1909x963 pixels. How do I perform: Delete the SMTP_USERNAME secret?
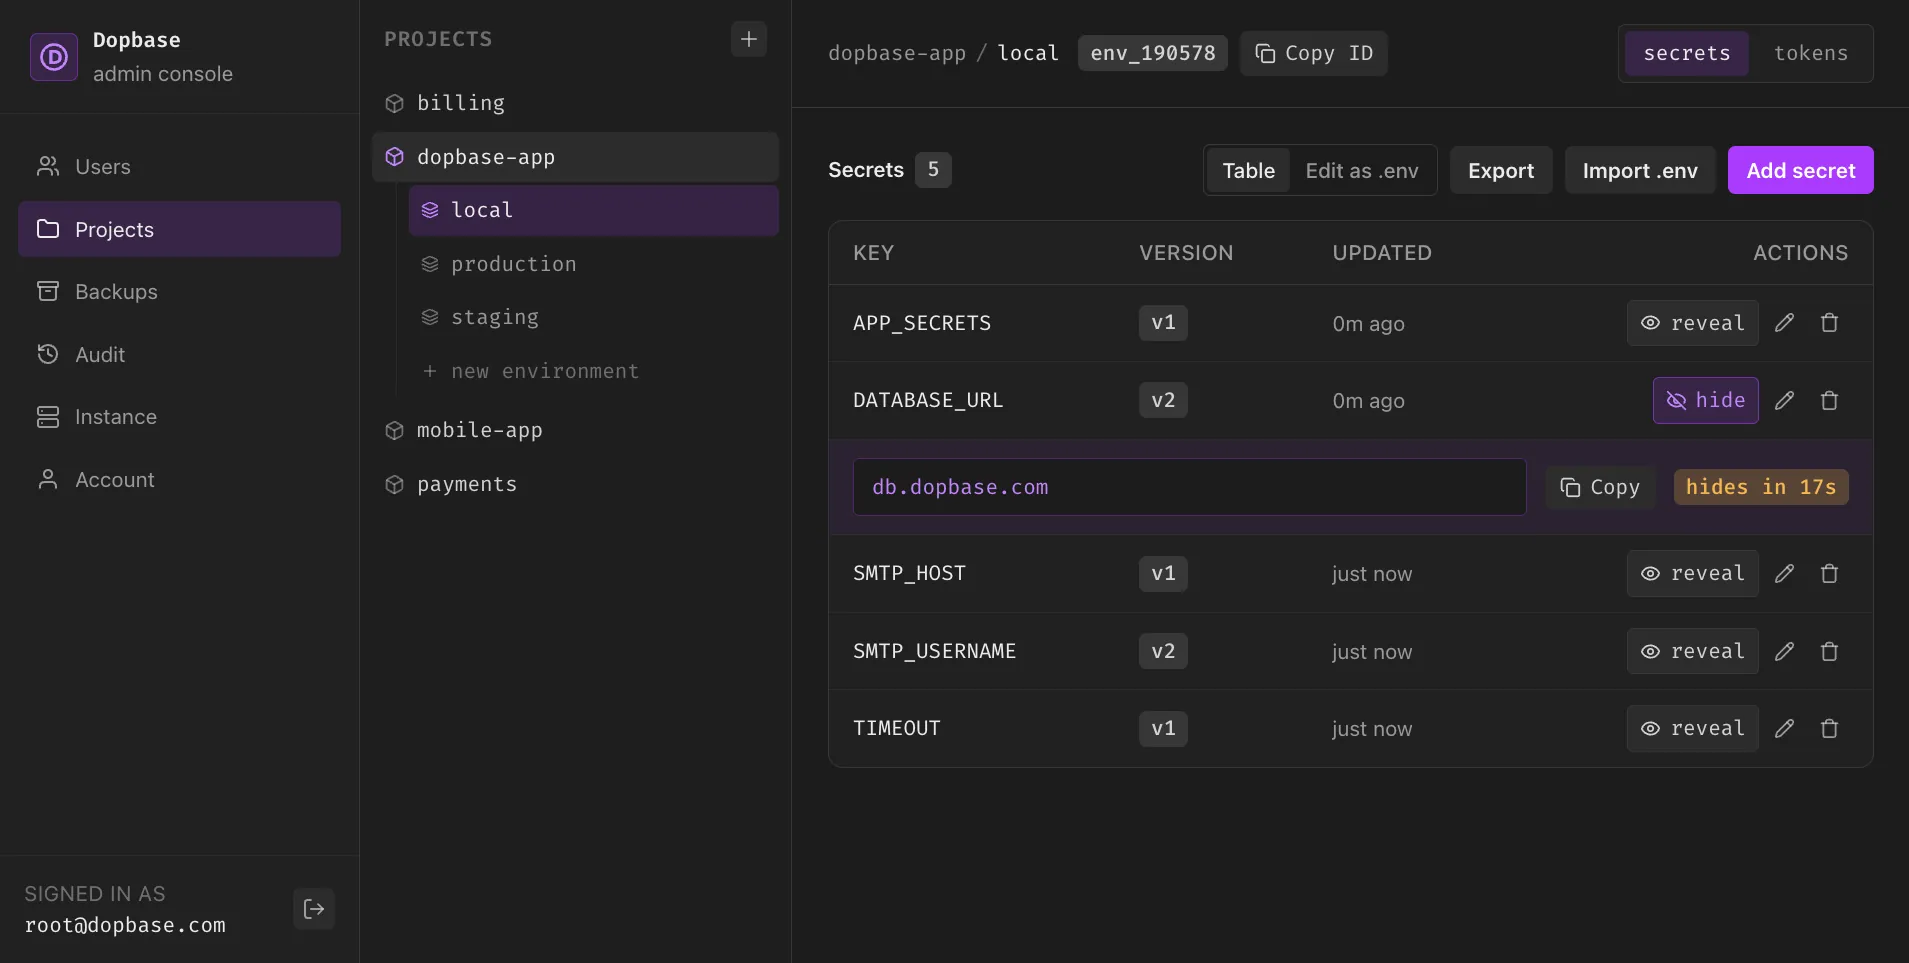point(1829,652)
